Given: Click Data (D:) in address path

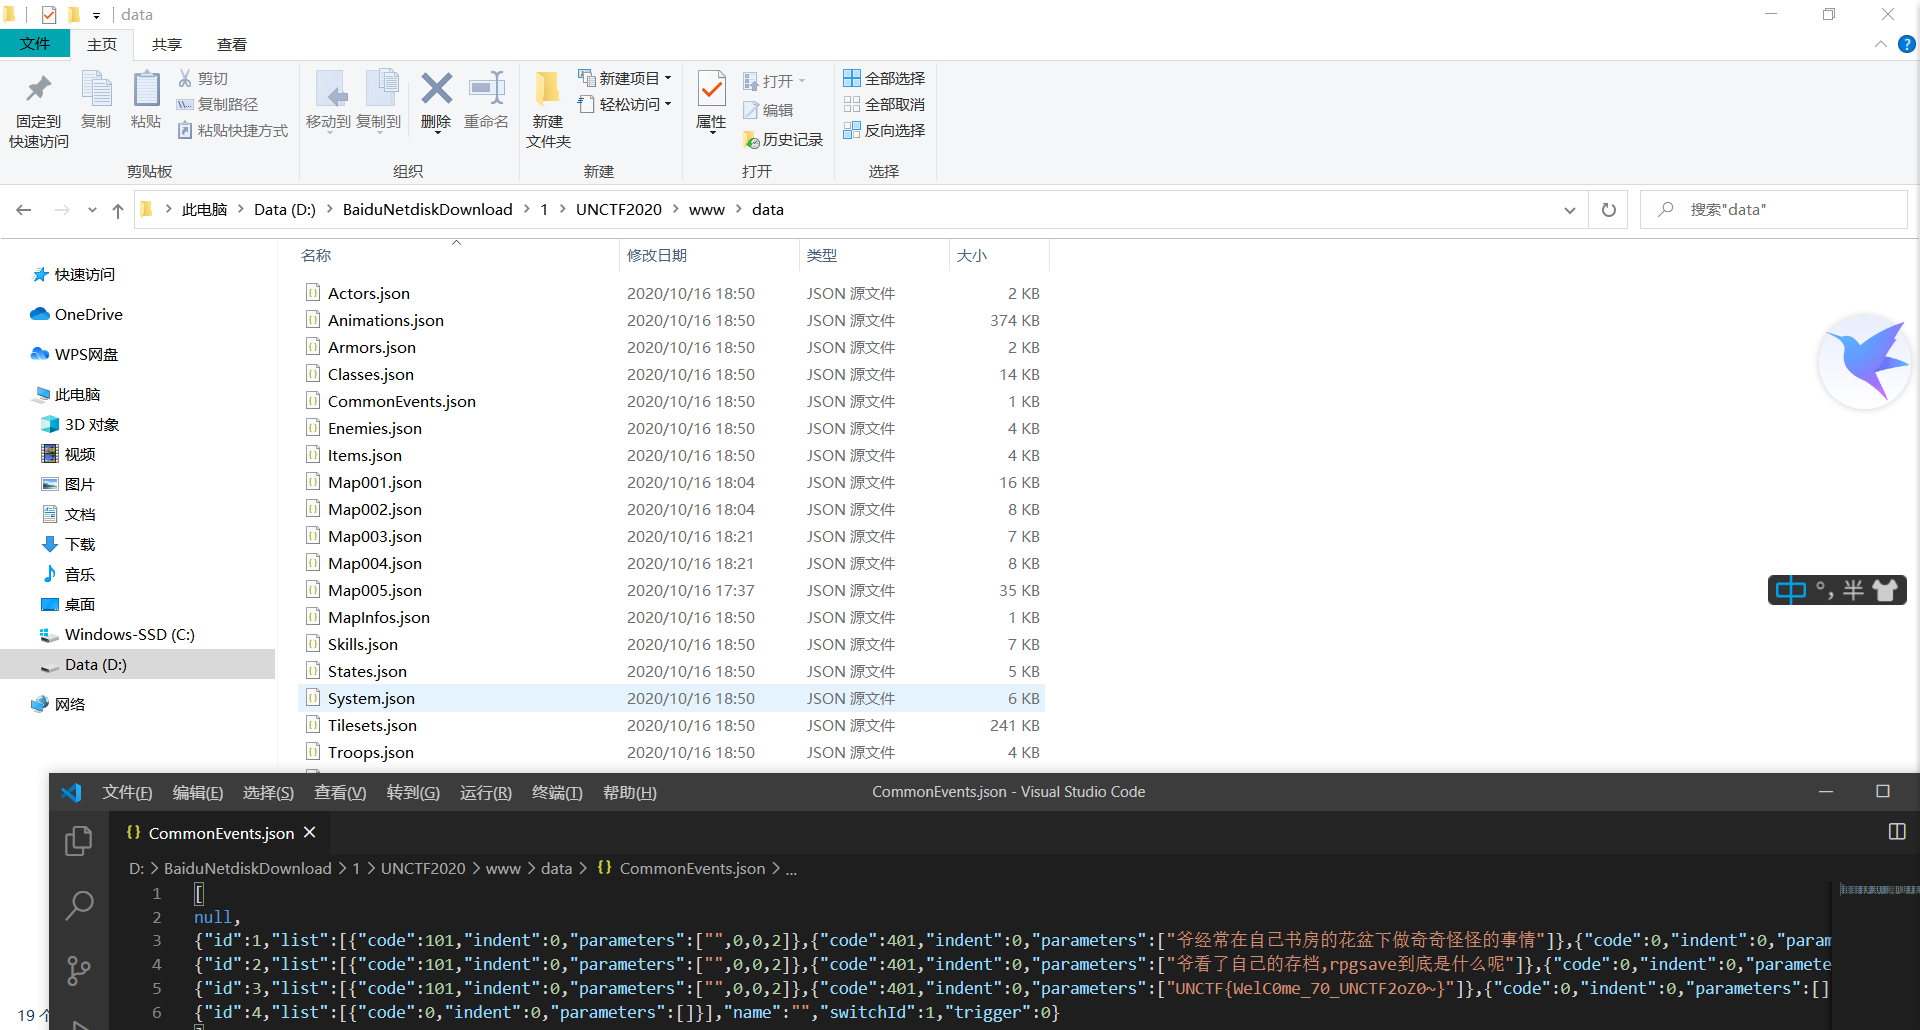Looking at the screenshot, I should [284, 210].
